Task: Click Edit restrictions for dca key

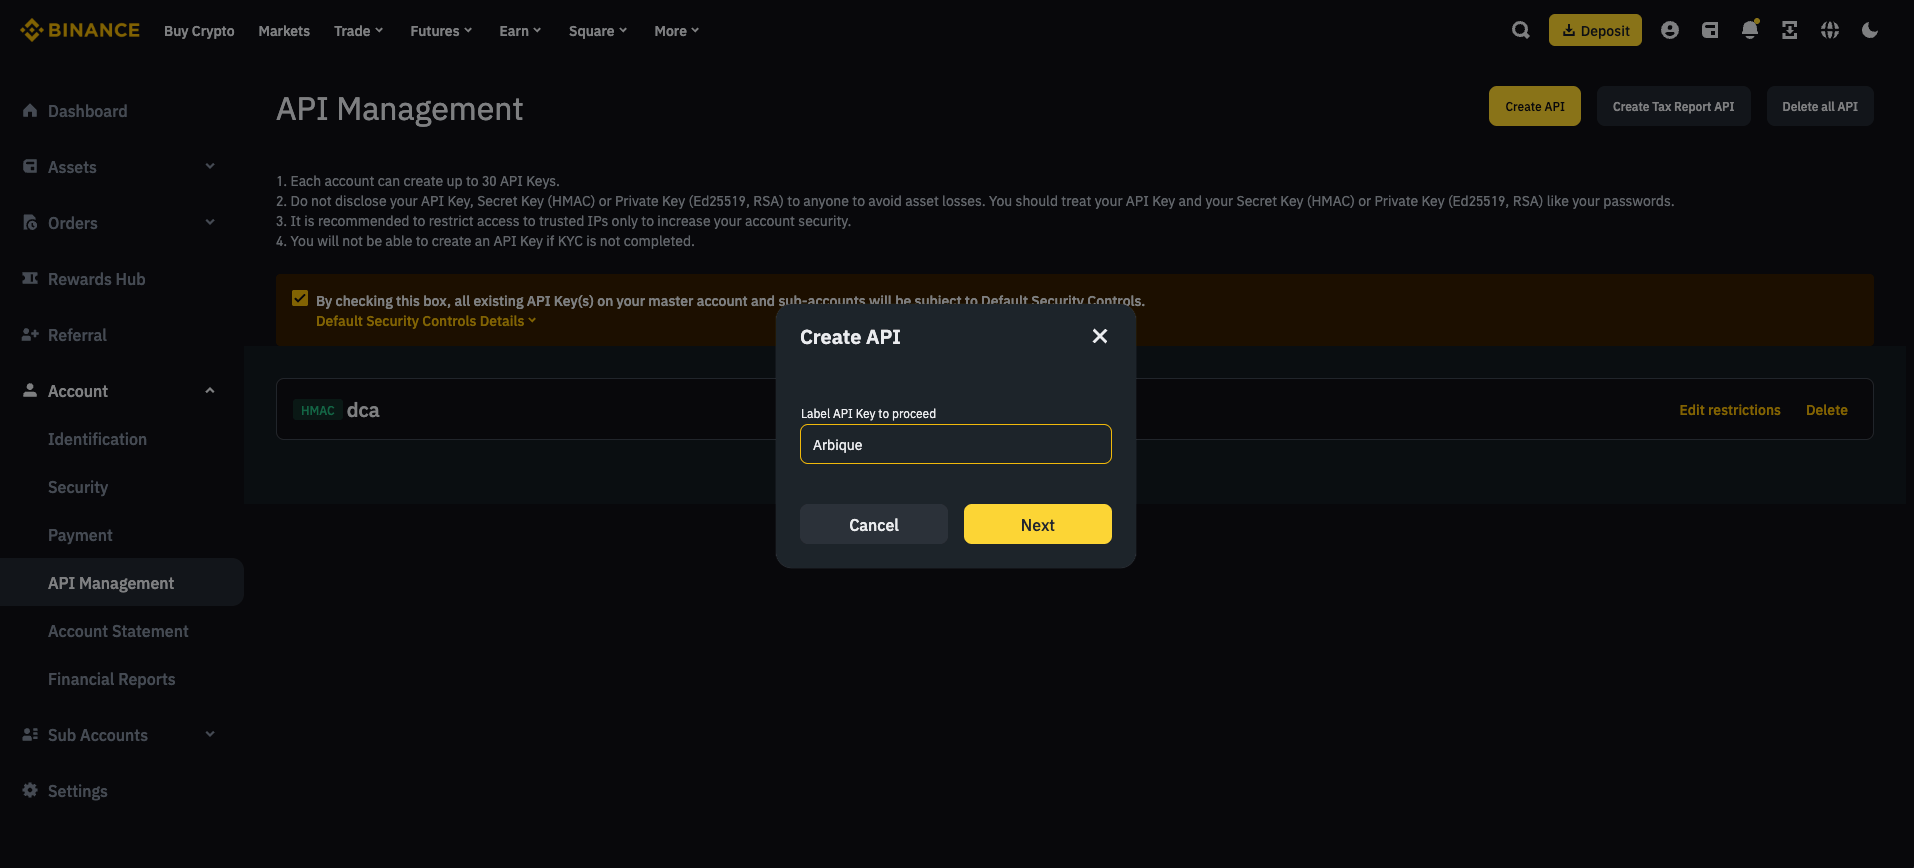Action: 1730,410
